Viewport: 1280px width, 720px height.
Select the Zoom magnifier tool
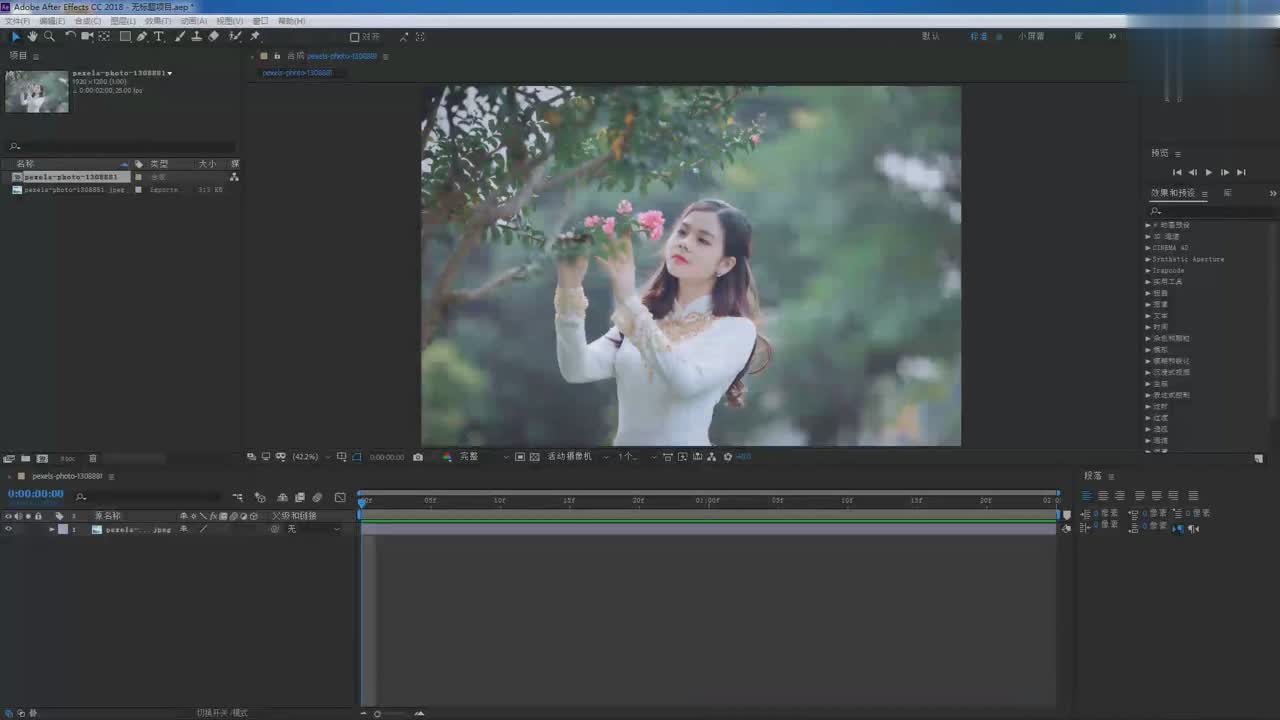49,36
